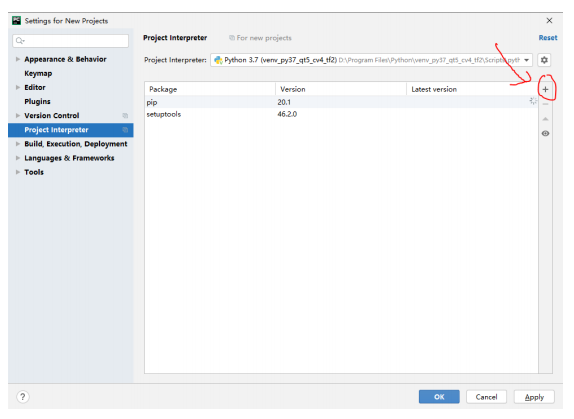Expand the Appearance & Behavior node
This screenshot has width=574, height=419.
pyautogui.click(x=18, y=59)
